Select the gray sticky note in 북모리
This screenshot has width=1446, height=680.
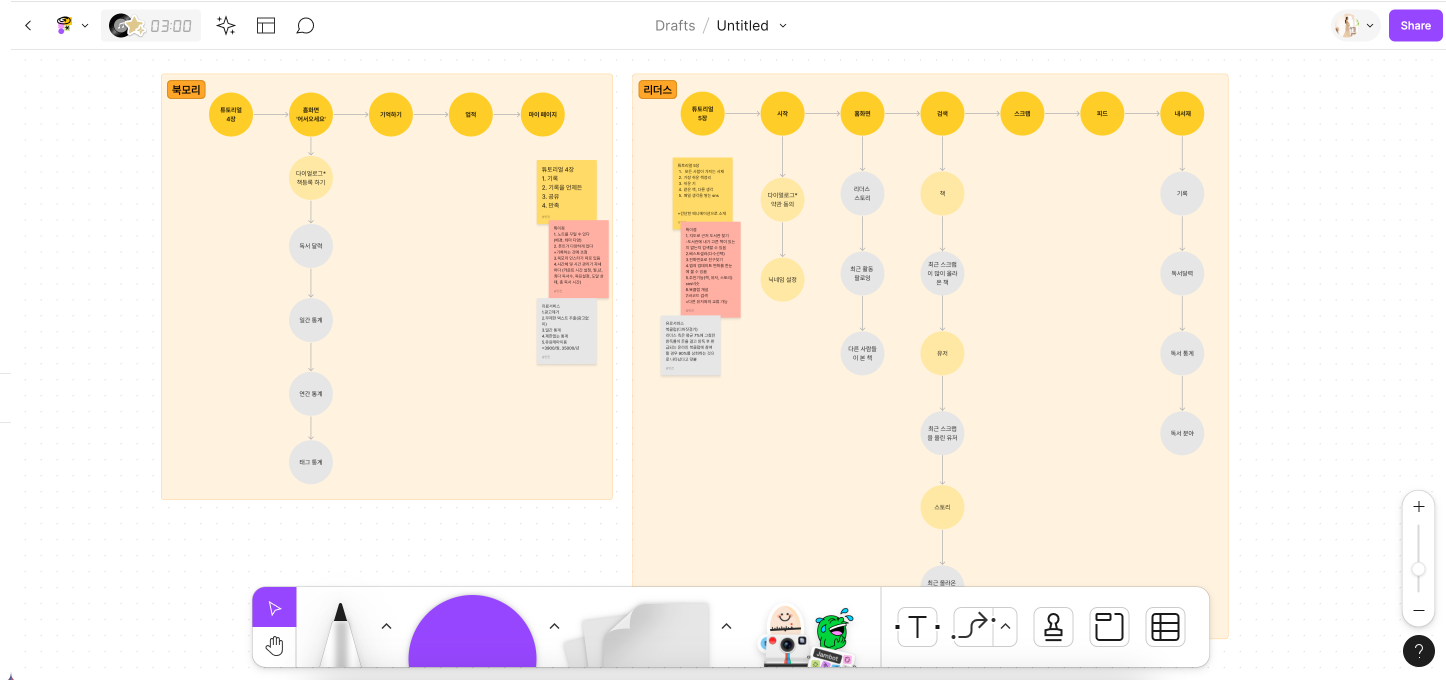click(x=567, y=331)
